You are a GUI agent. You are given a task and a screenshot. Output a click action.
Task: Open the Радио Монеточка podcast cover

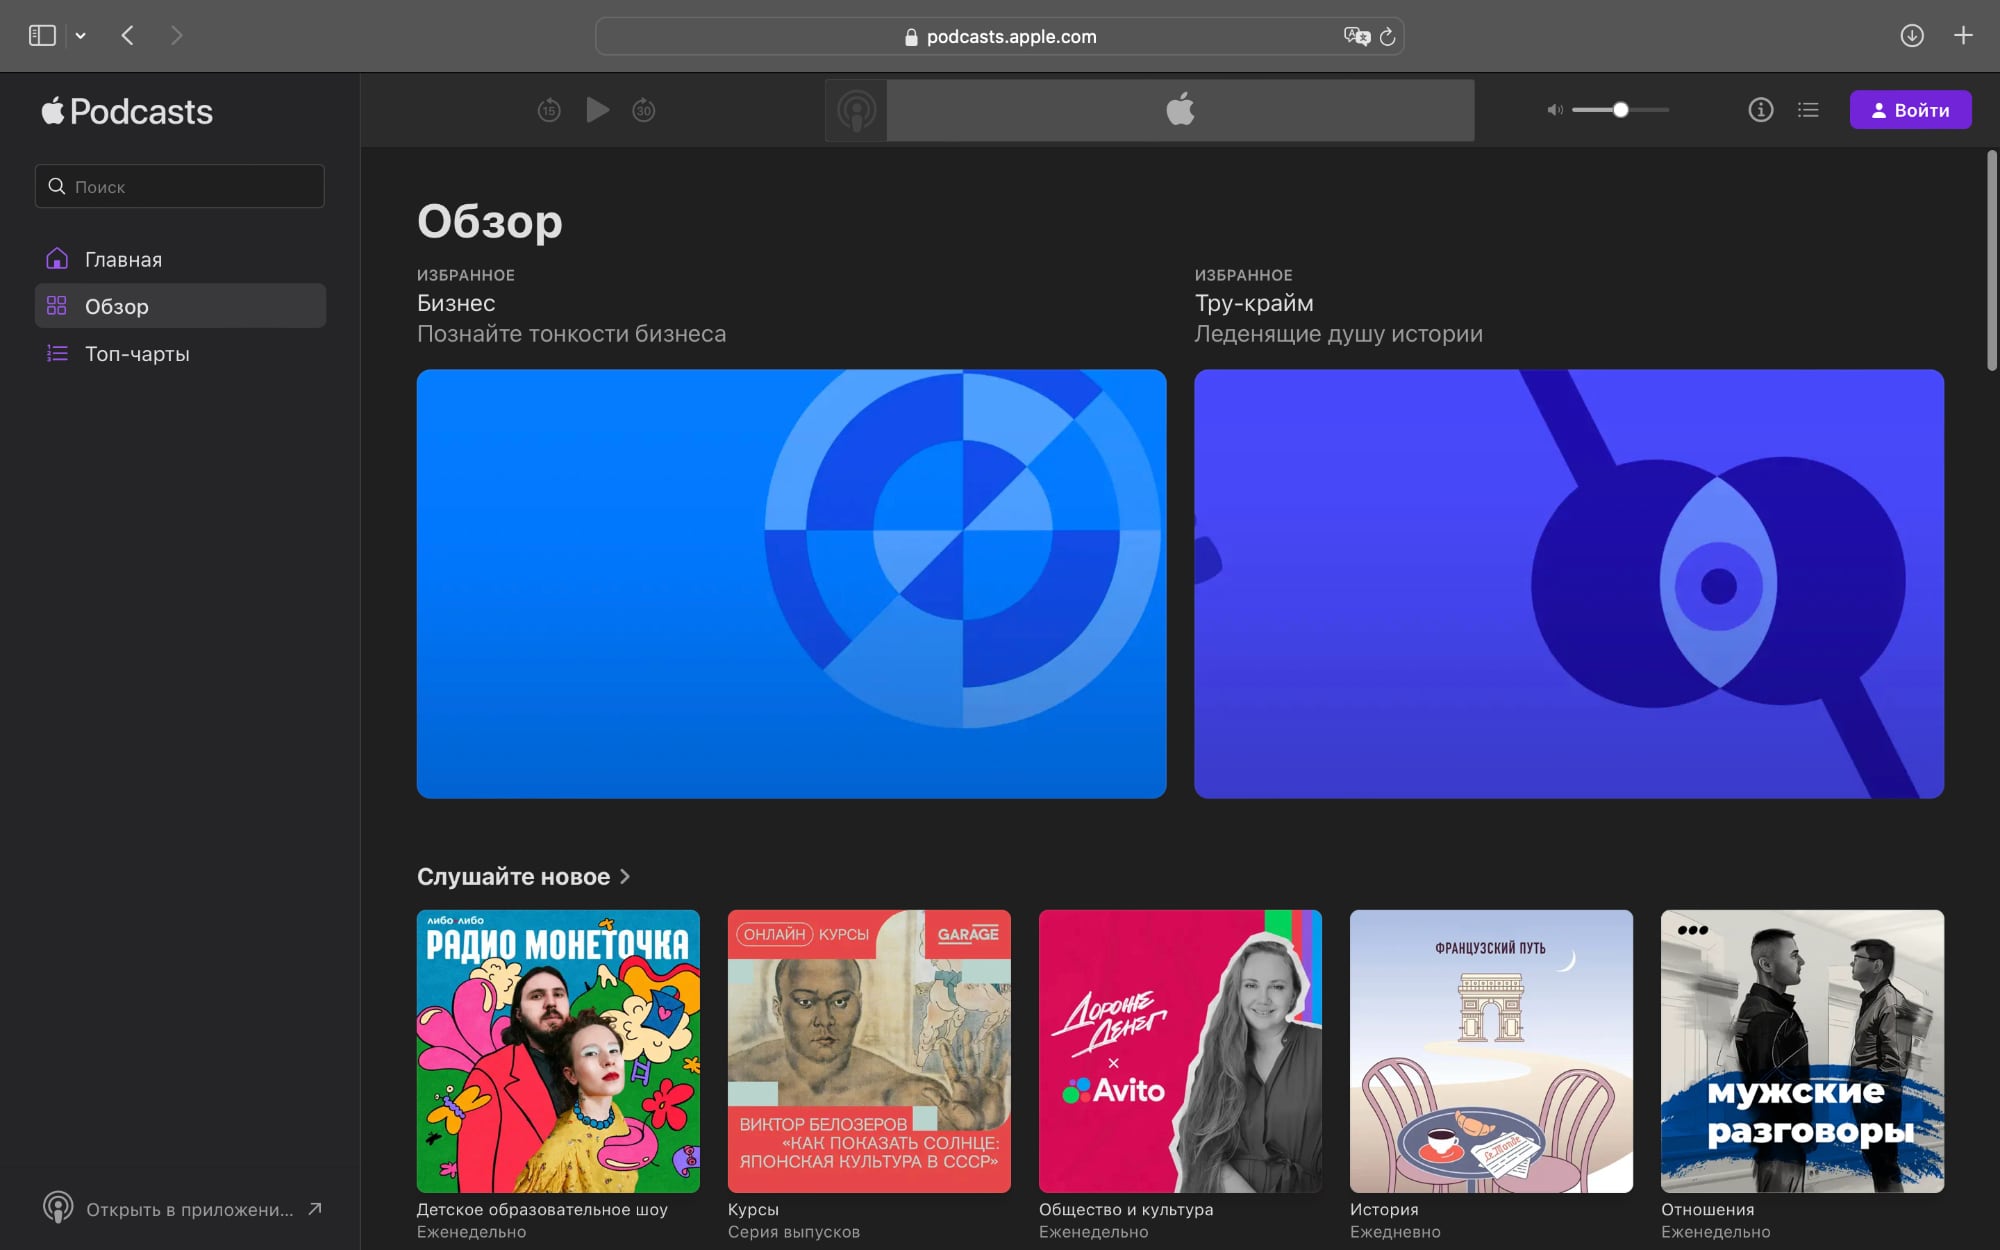558,1050
